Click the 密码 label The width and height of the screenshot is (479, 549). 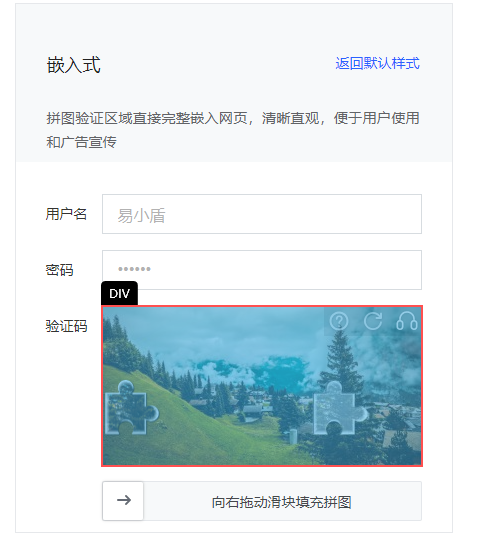[59, 270]
